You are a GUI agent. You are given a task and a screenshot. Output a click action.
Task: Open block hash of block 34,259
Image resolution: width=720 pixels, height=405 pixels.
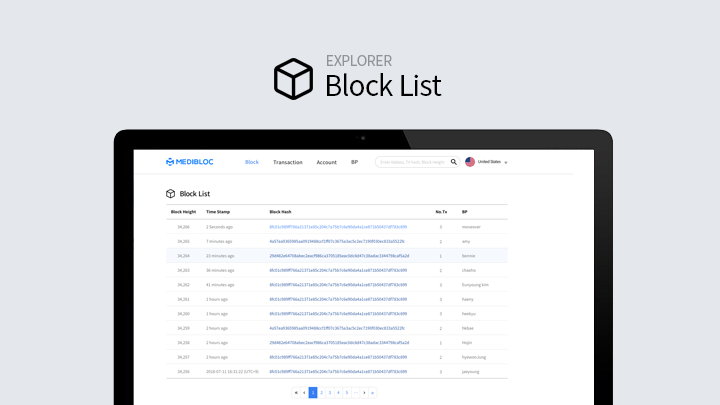[337, 328]
